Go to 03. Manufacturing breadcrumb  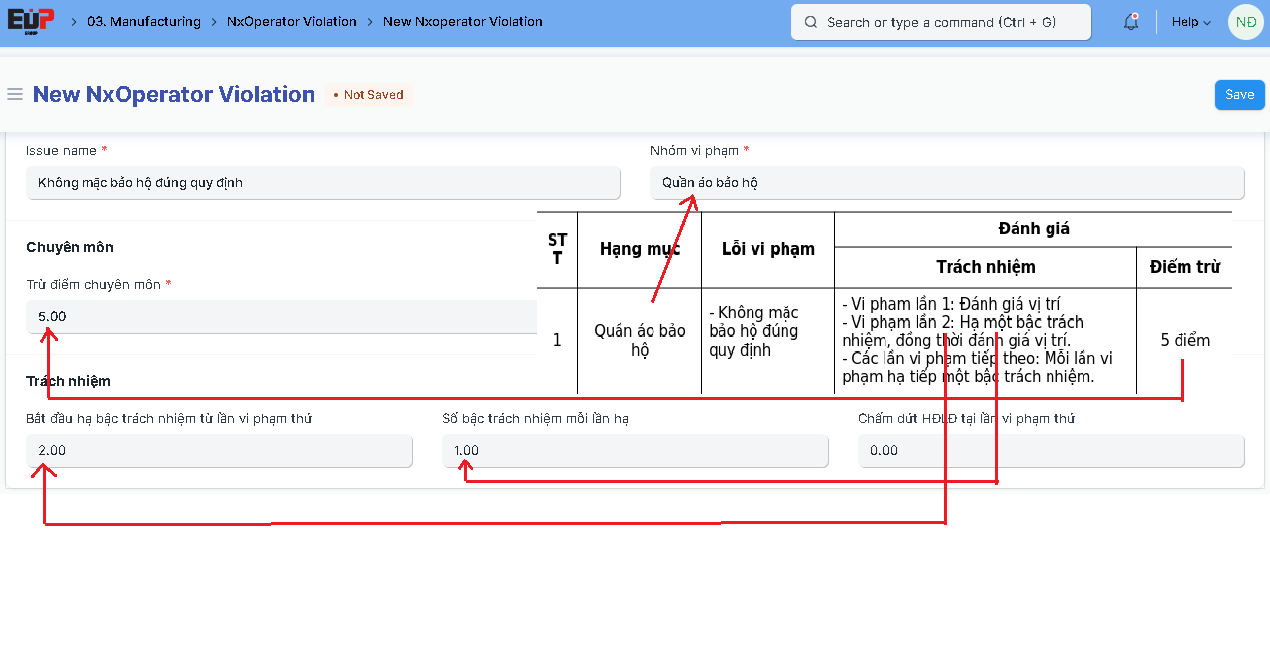click(x=143, y=22)
